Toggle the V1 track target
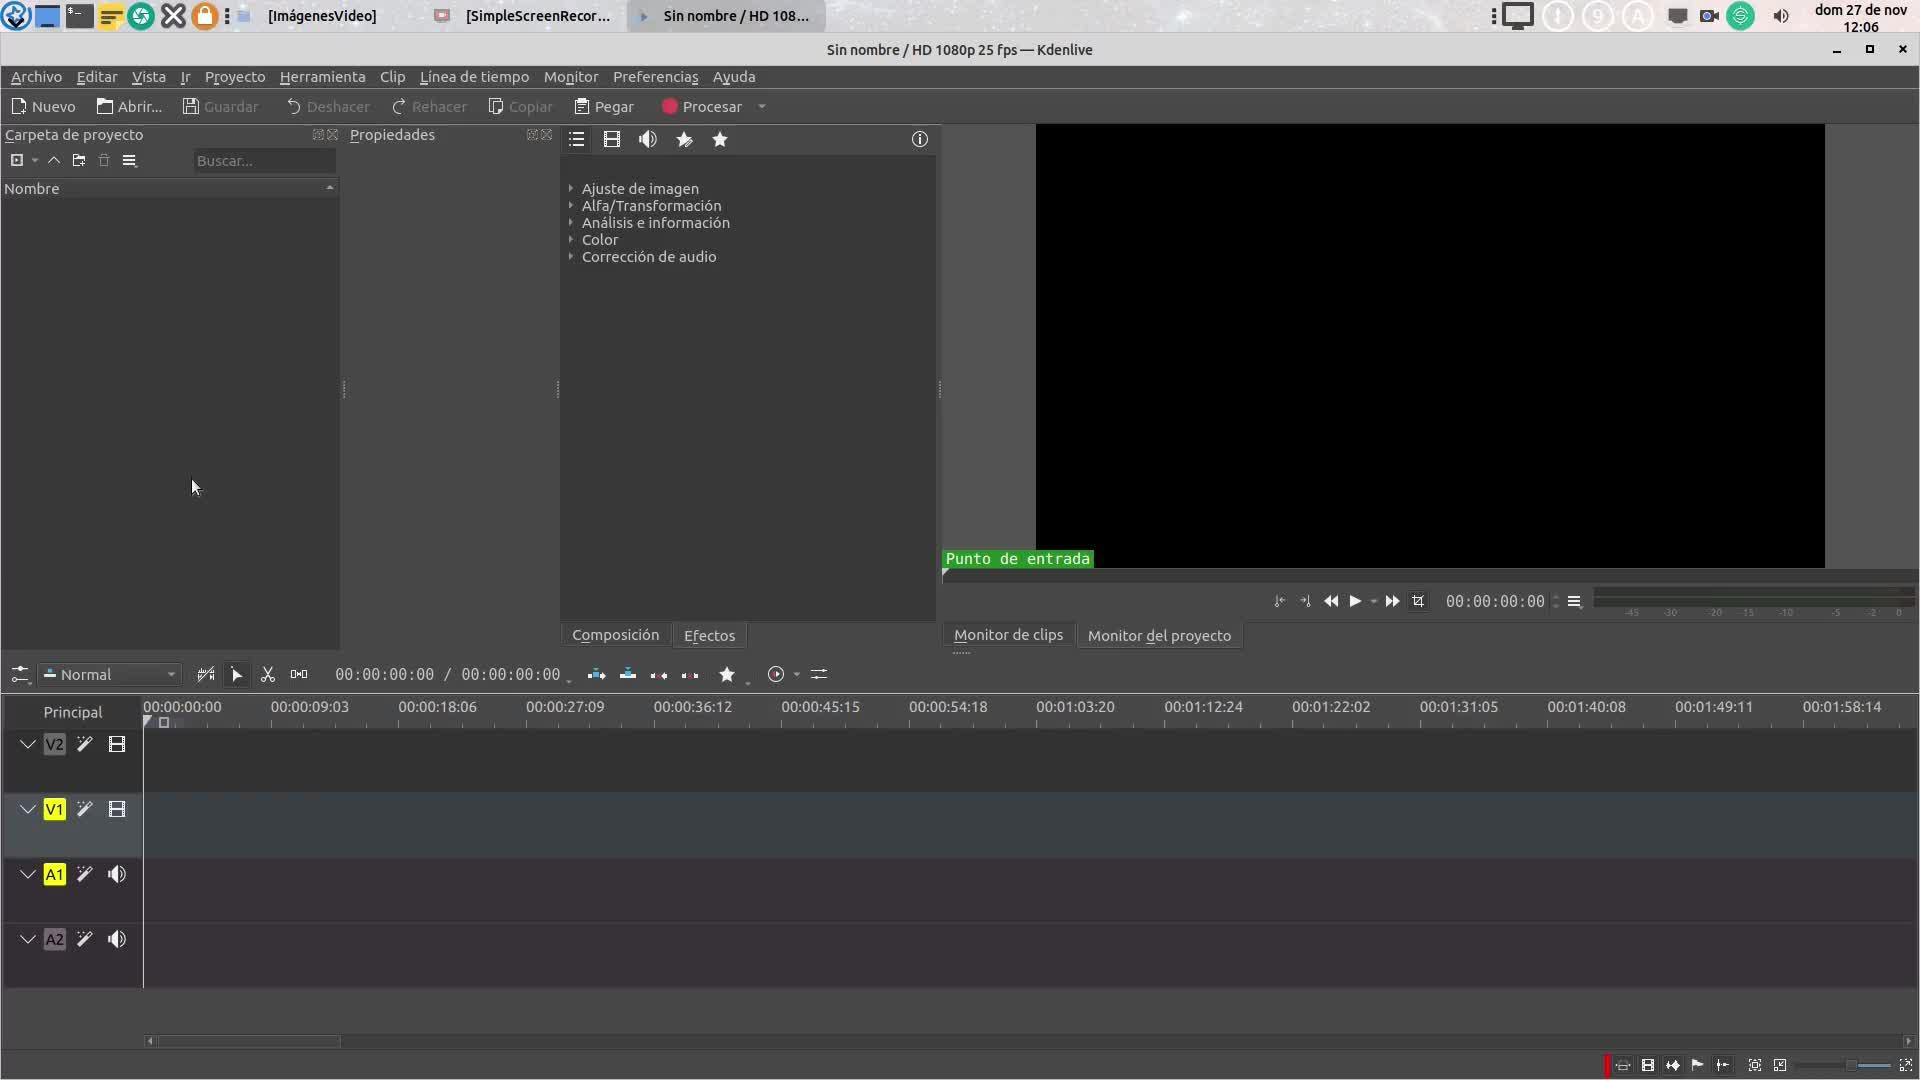1920x1080 pixels. click(x=54, y=810)
